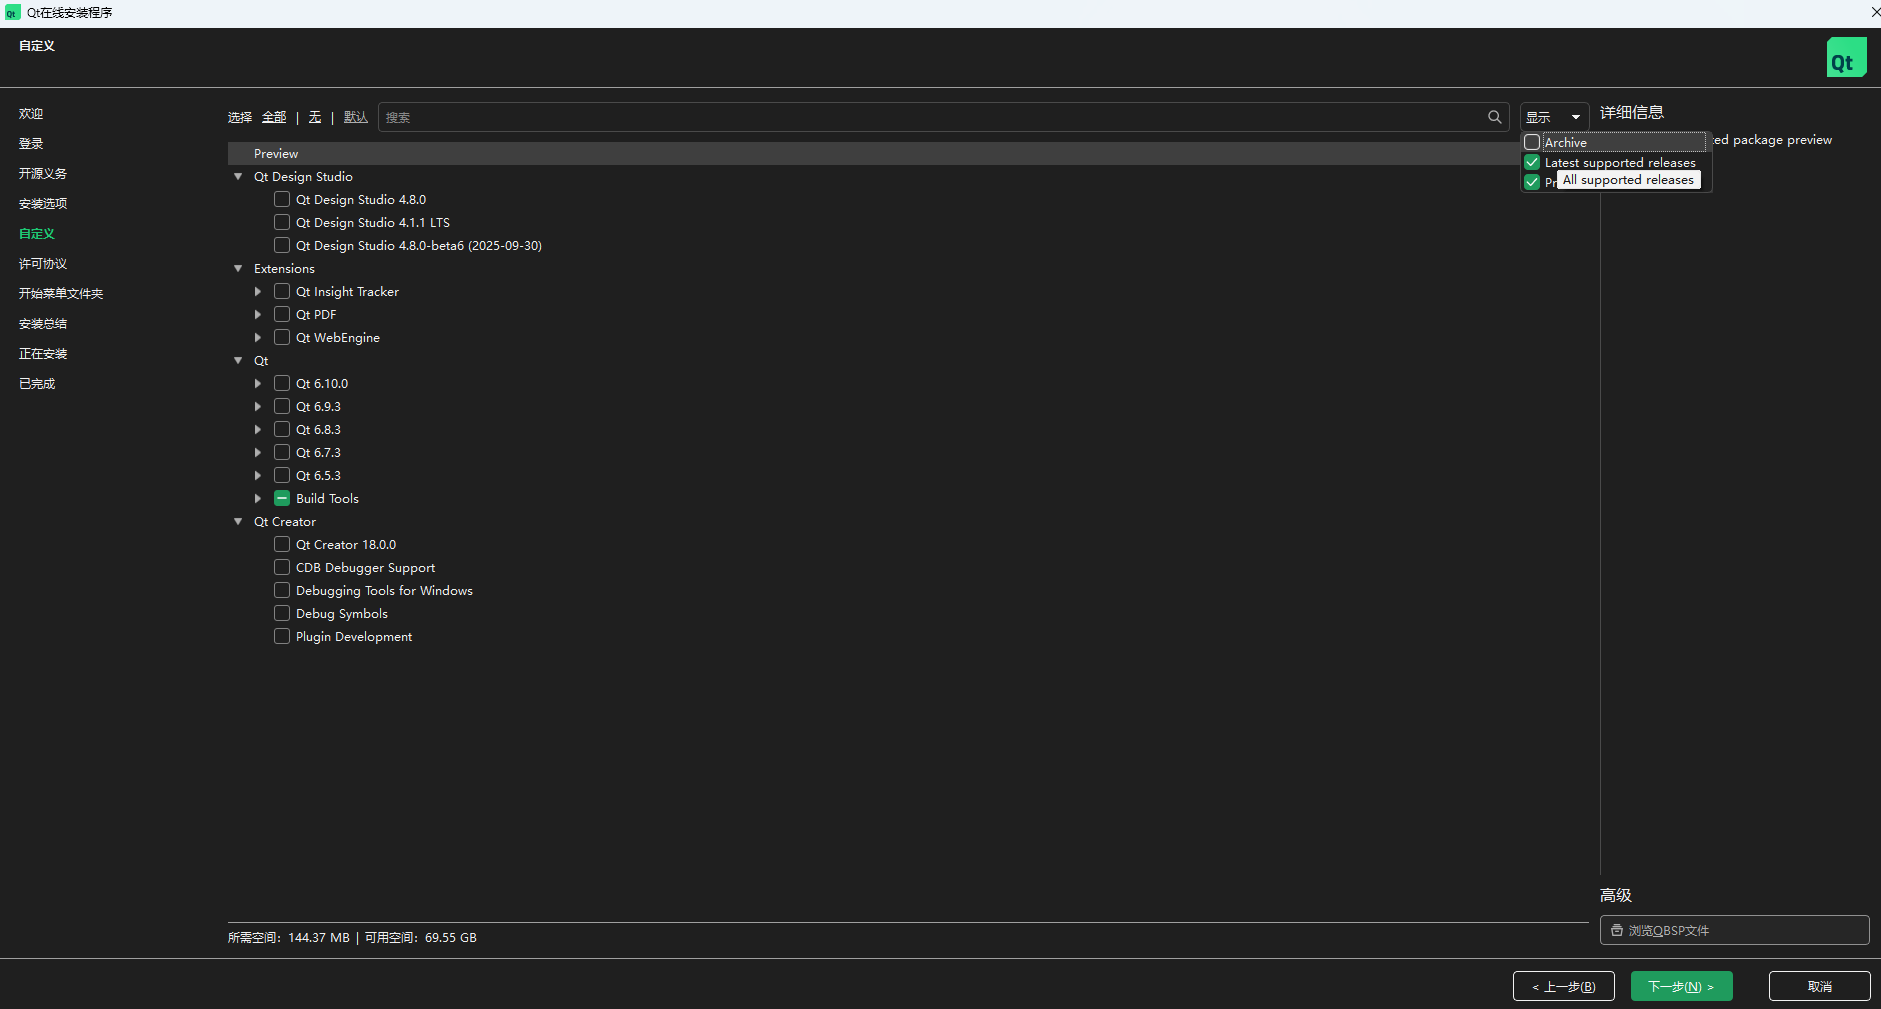Click the Qt logo in header

pyautogui.click(x=1846, y=58)
